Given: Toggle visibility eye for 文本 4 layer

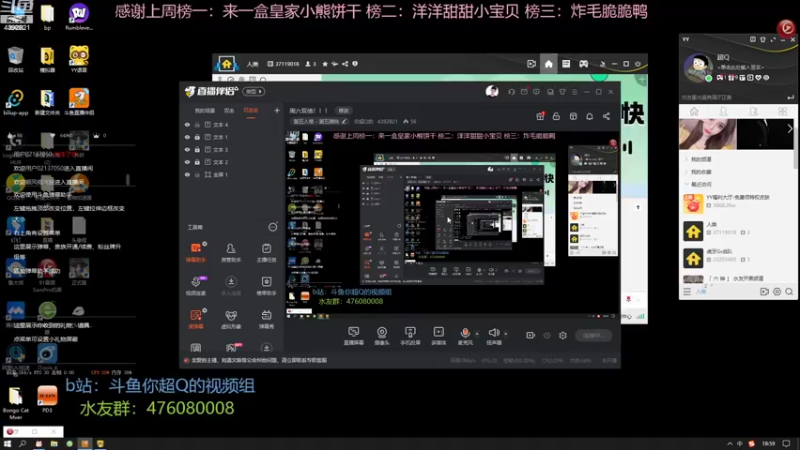Looking at the screenshot, I should (x=187, y=124).
